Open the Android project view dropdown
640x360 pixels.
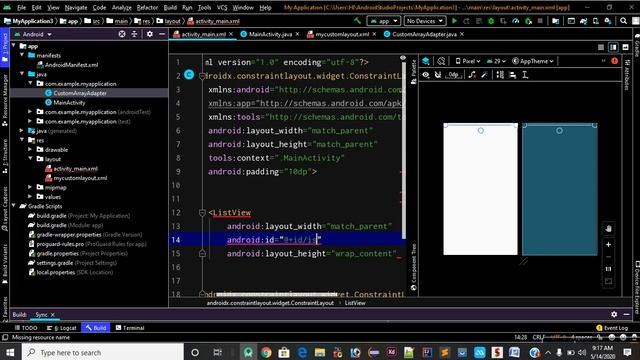[x=33, y=34]
